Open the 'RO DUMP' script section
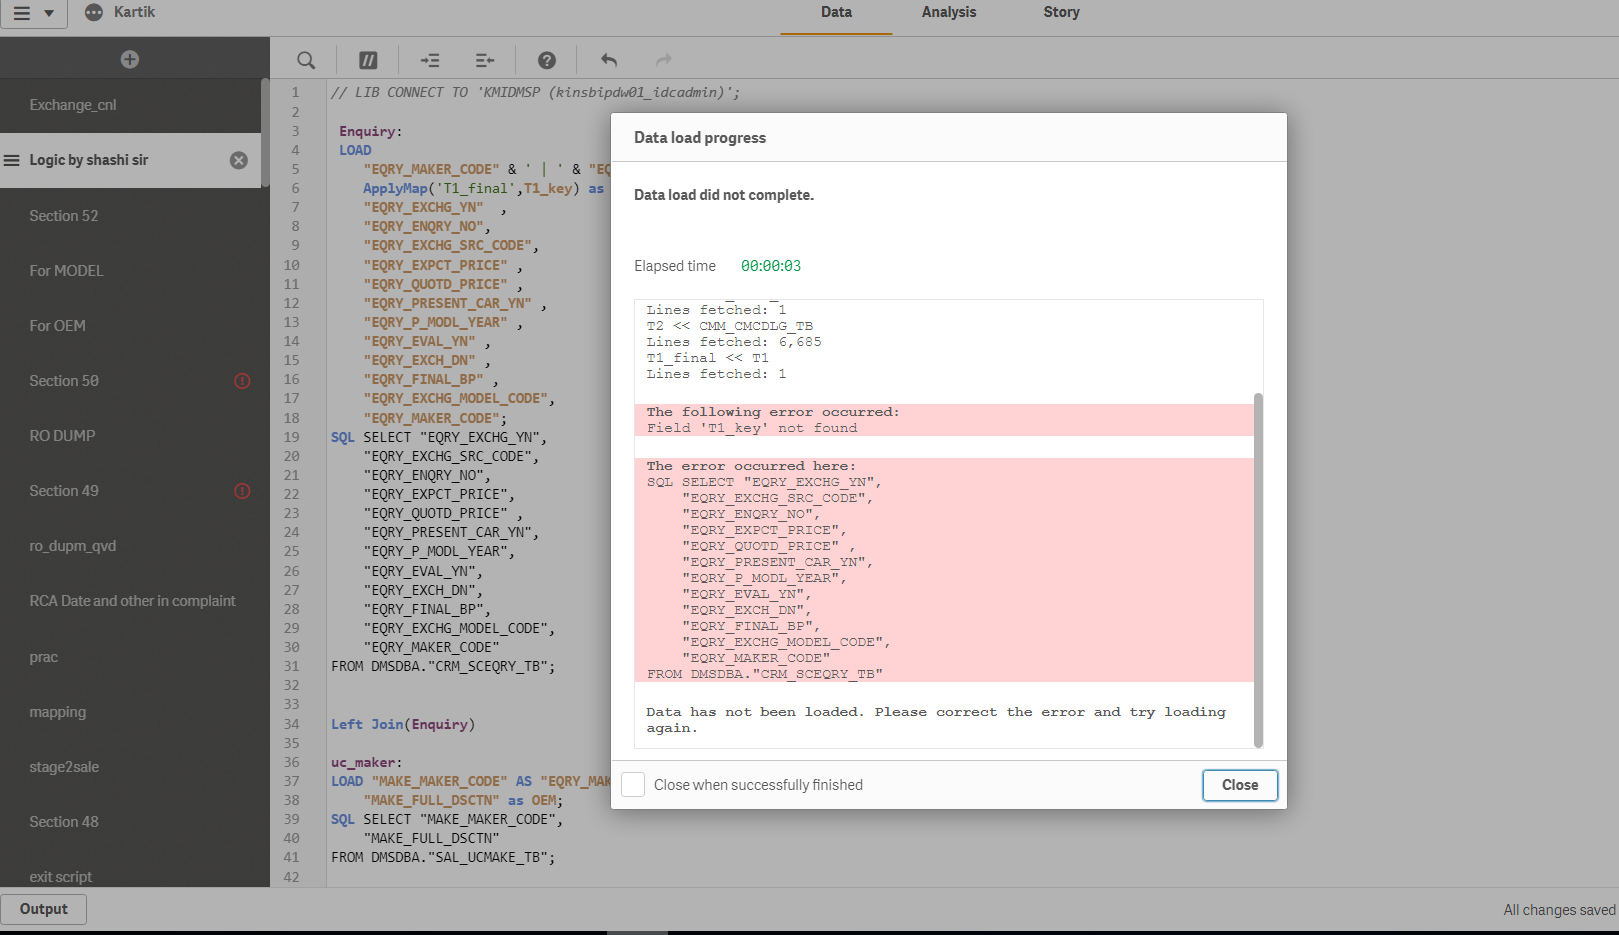The width and height of the screenshot is (1619, 935). (62, 436)
